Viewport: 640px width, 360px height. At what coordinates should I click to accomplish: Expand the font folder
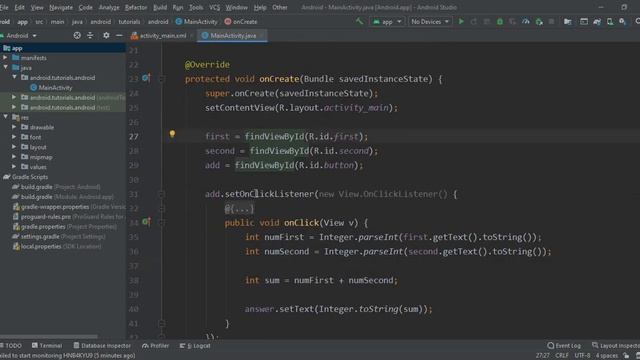[x=14, y=137]
